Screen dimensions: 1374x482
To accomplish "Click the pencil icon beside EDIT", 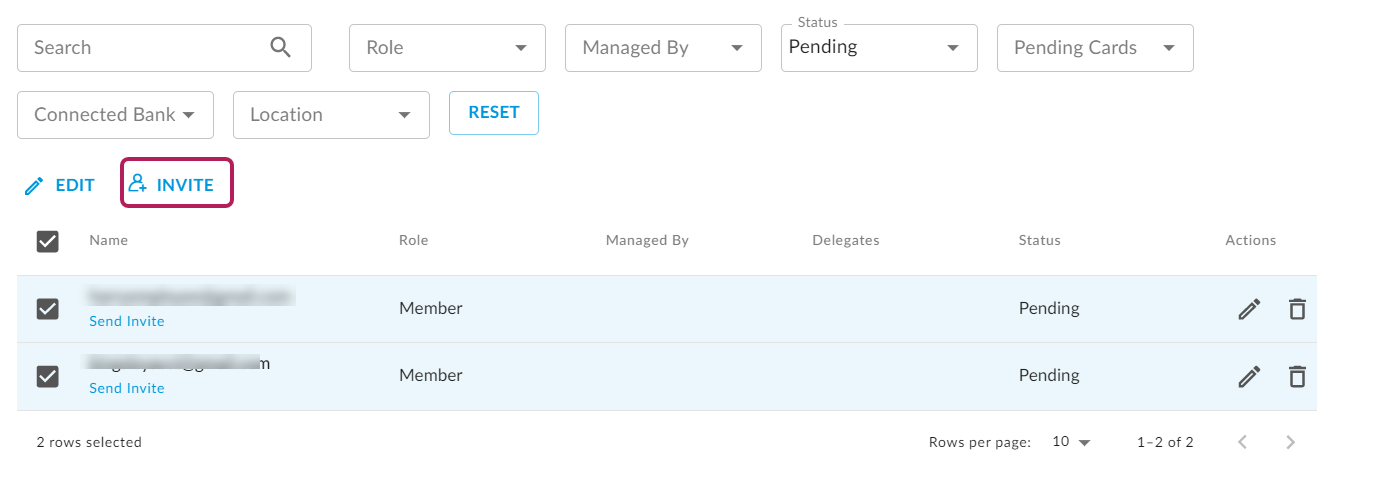I will (34, 186).
